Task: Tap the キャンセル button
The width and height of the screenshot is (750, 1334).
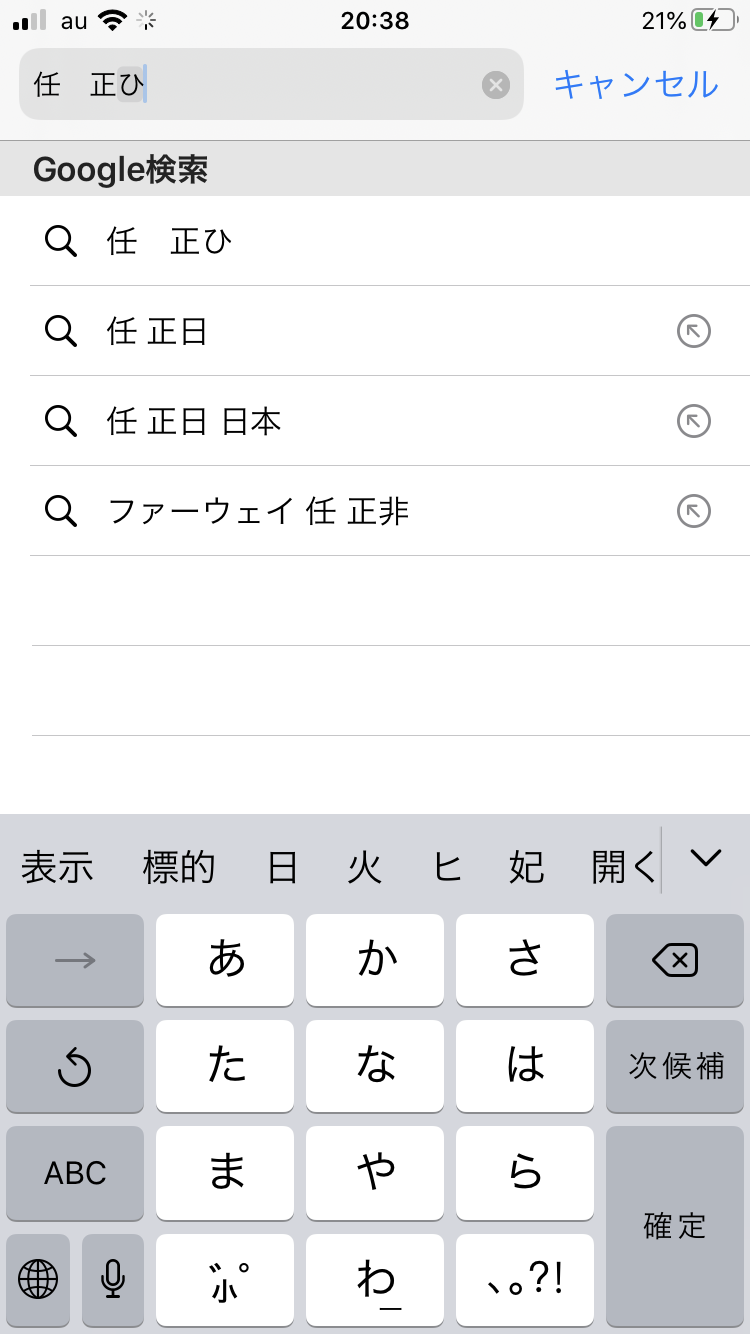Action: [x=636, y=84]
